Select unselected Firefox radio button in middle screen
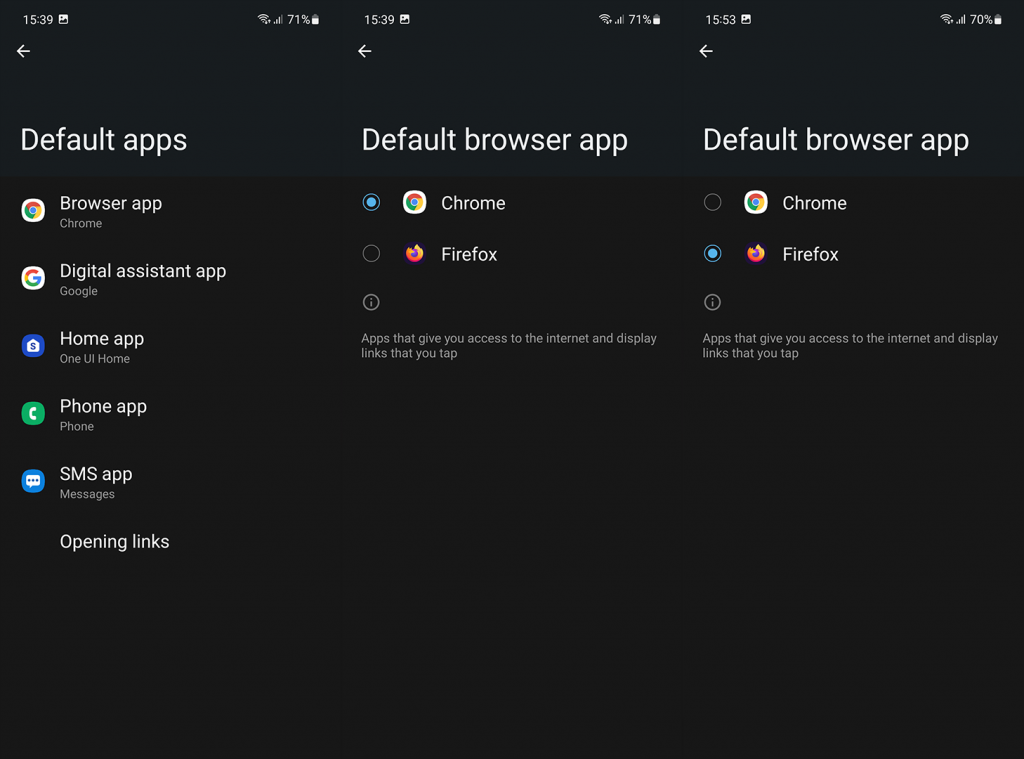This screenshot has width=1024, height=759. pyautogui.click(x=371, y=253)
